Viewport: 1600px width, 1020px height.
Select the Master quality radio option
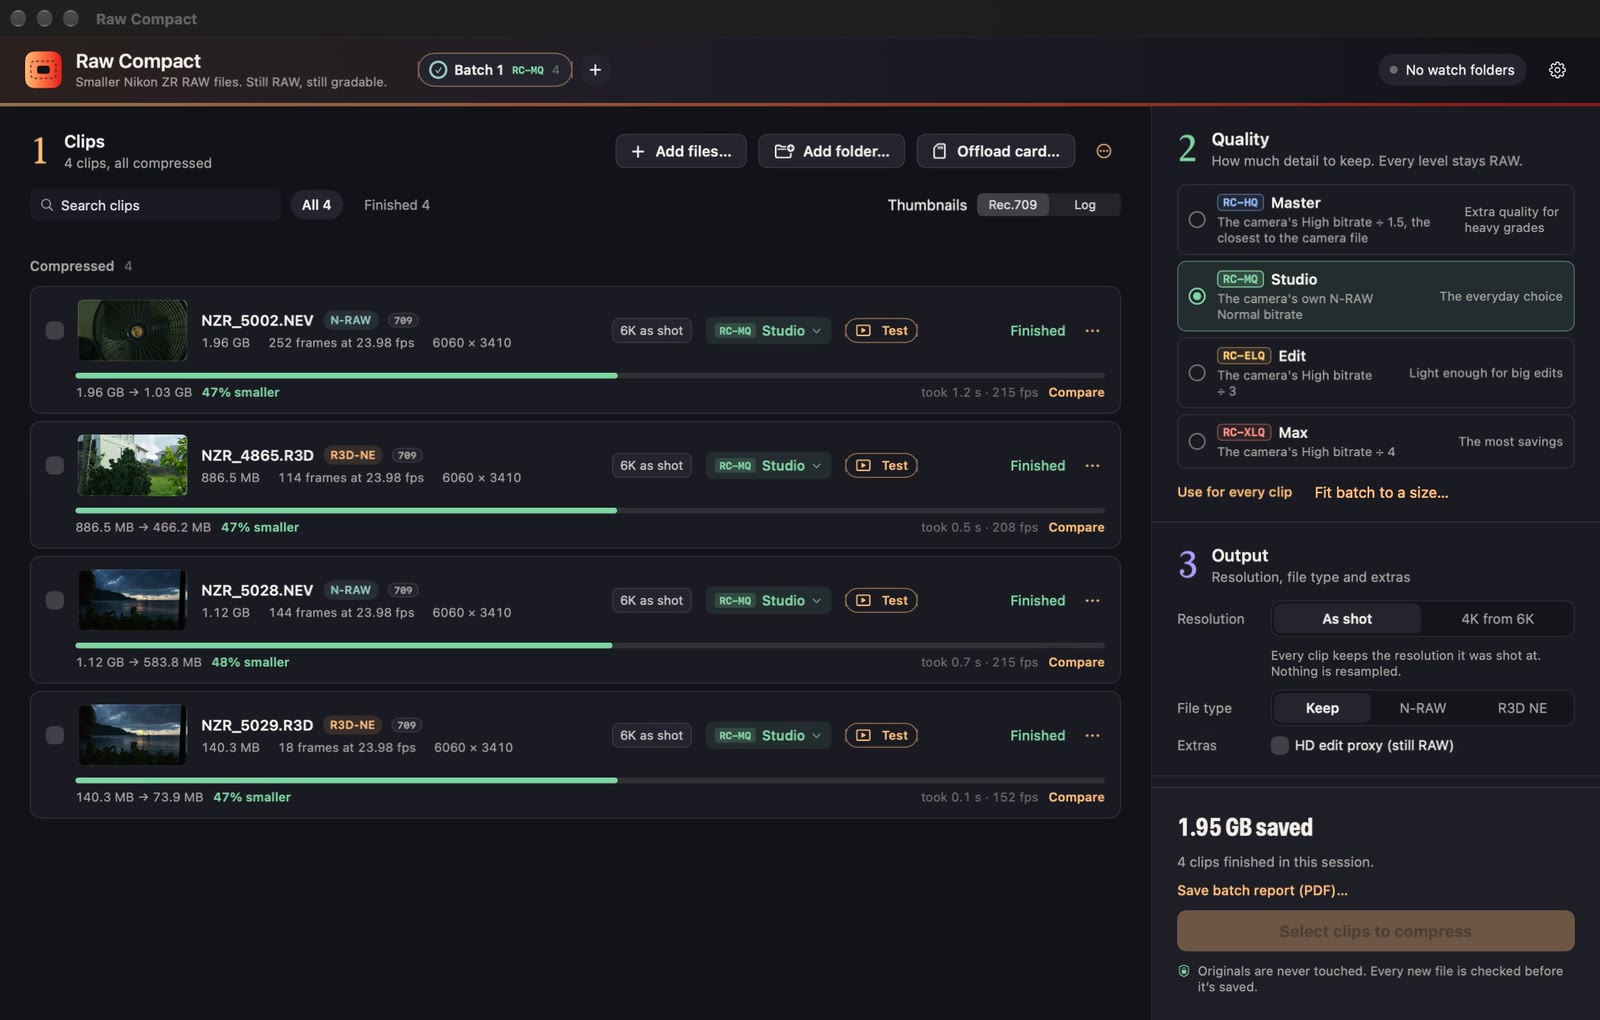(x=1197, y=220)
